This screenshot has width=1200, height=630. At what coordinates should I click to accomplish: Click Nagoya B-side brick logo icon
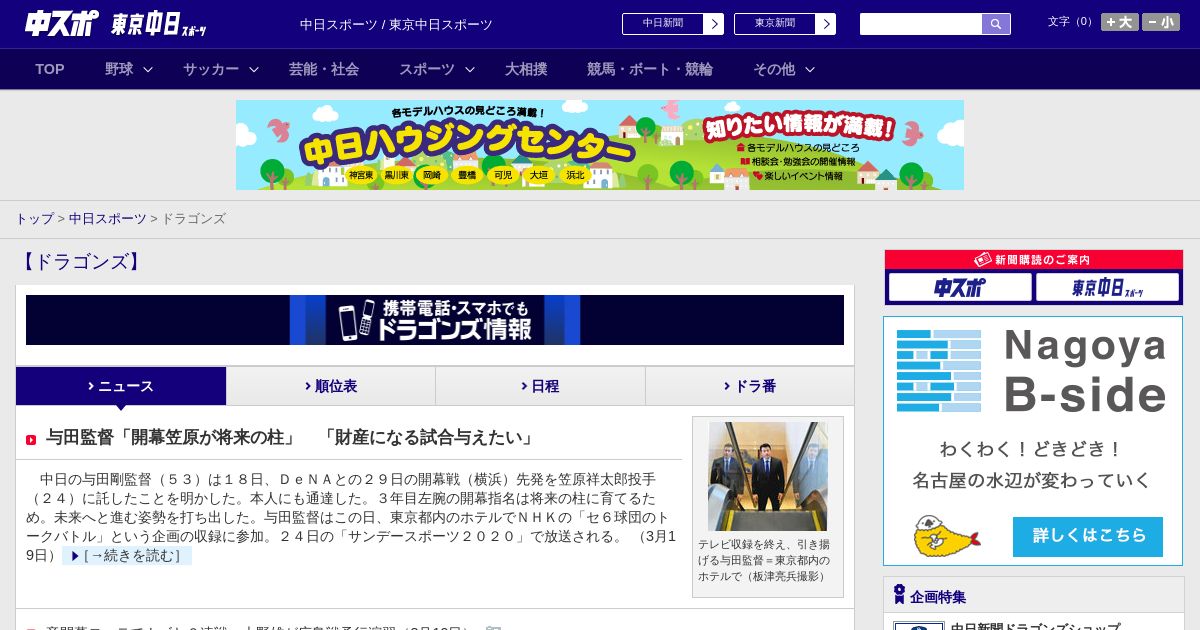click(x=939, y=371)
